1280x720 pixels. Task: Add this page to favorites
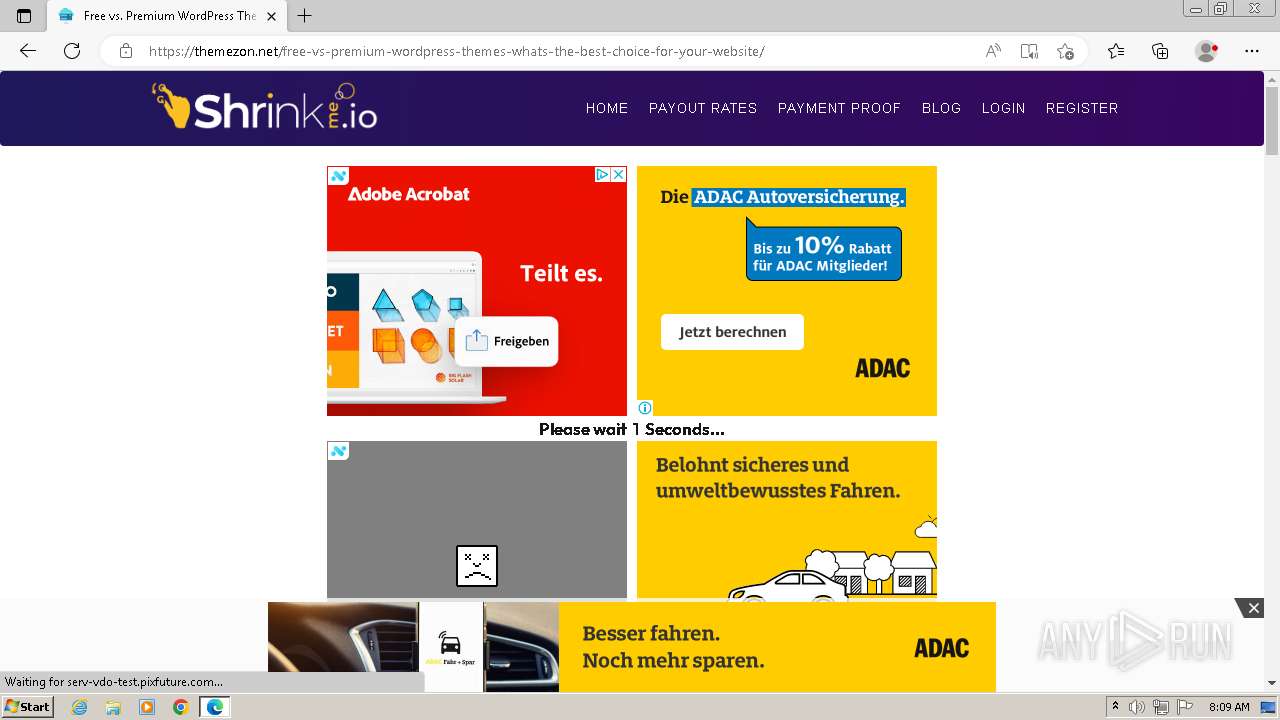pyautogui.click(x=1065, y=51)
